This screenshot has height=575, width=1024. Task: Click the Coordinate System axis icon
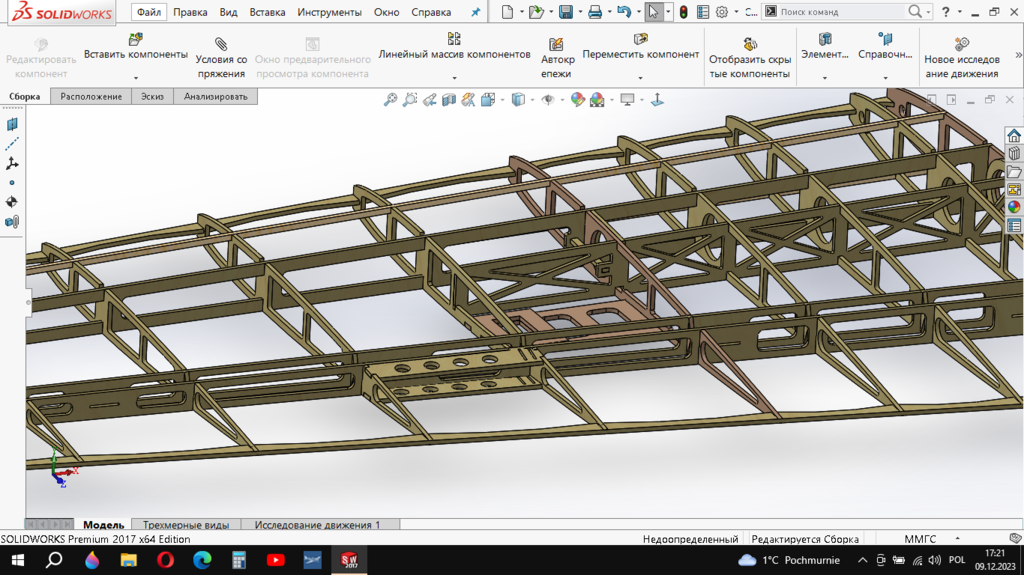pyautogui.click(x=12, y=163)
